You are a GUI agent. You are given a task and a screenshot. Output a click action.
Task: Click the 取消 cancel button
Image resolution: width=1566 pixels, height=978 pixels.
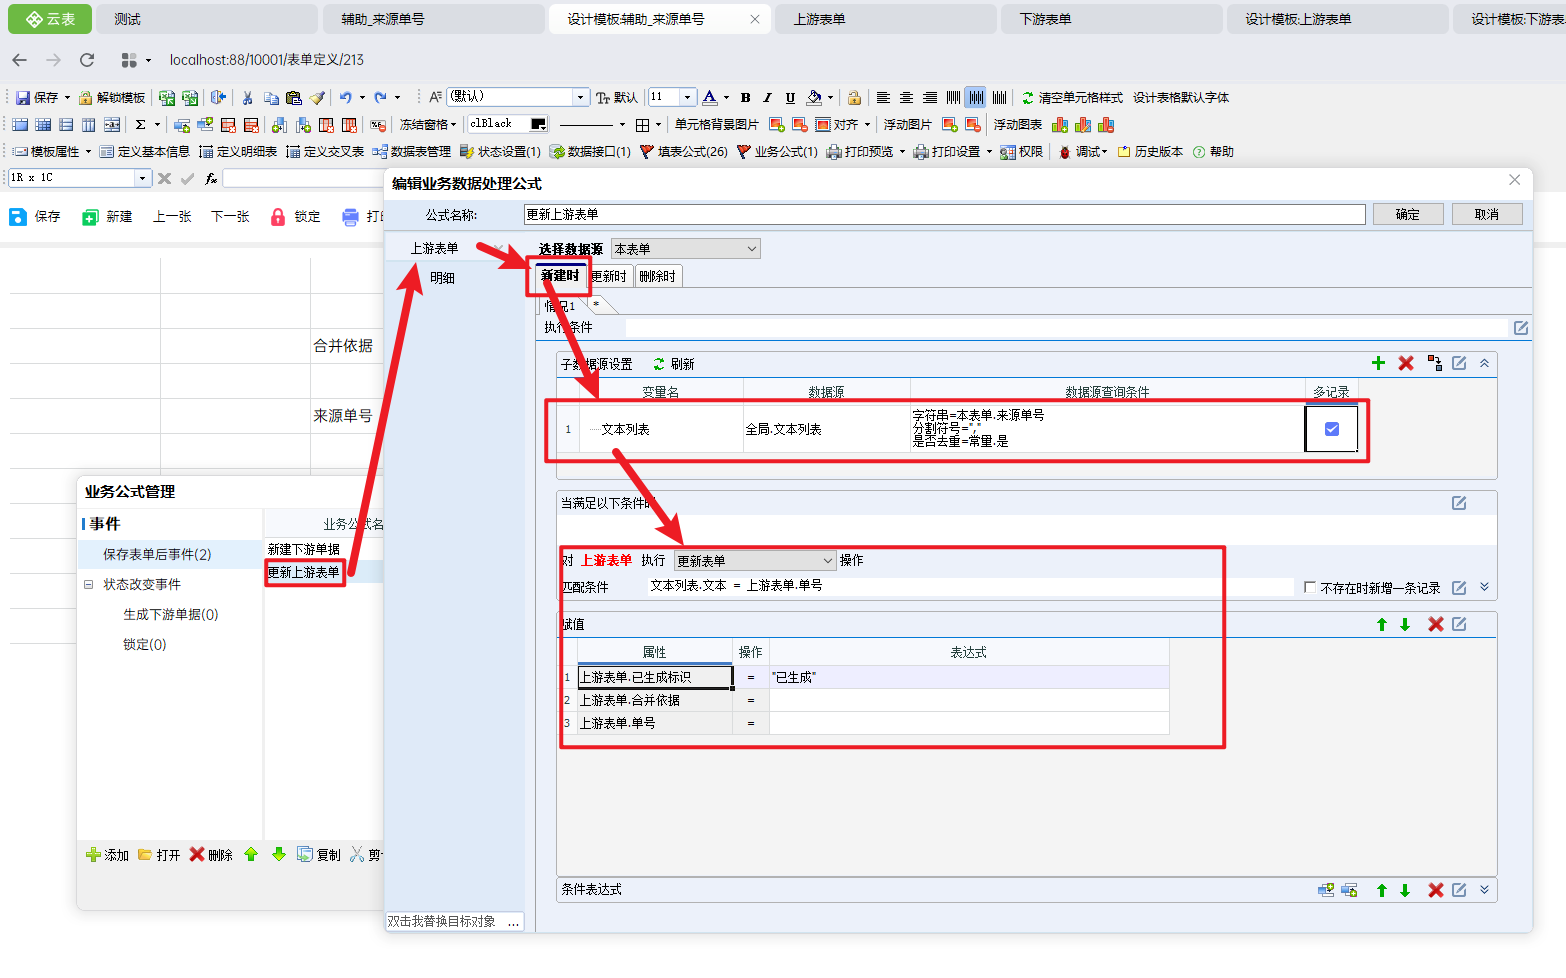1486,214
